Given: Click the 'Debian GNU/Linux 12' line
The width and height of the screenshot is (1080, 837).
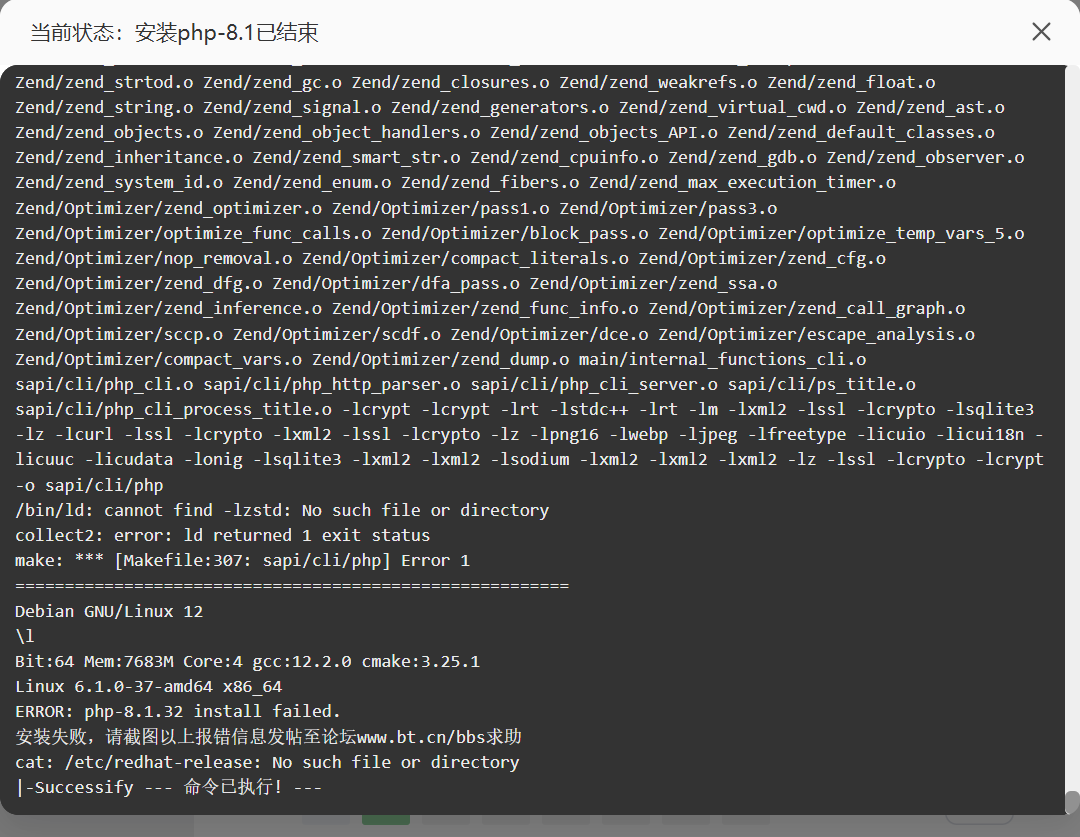Looking at the screenshot, I should (x=109, y=611).
